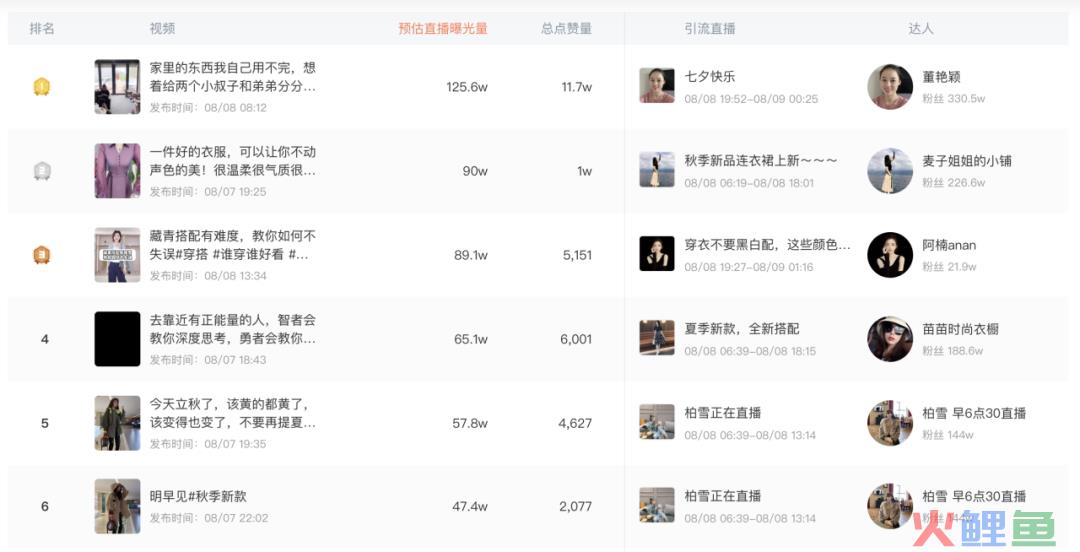Open the black video thumbnail in rank 4

[117, 339]
